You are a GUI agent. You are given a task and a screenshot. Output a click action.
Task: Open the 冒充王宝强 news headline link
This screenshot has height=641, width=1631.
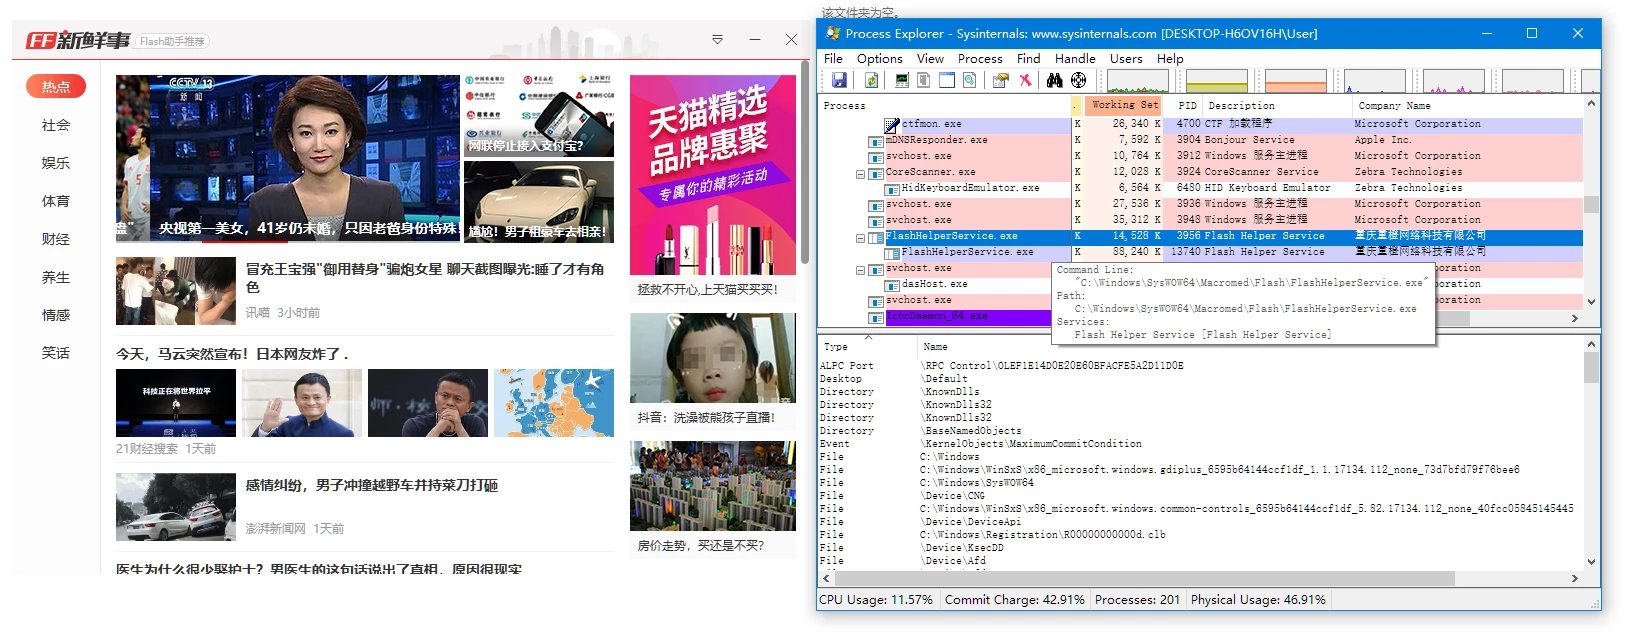(x=425, y=277)
